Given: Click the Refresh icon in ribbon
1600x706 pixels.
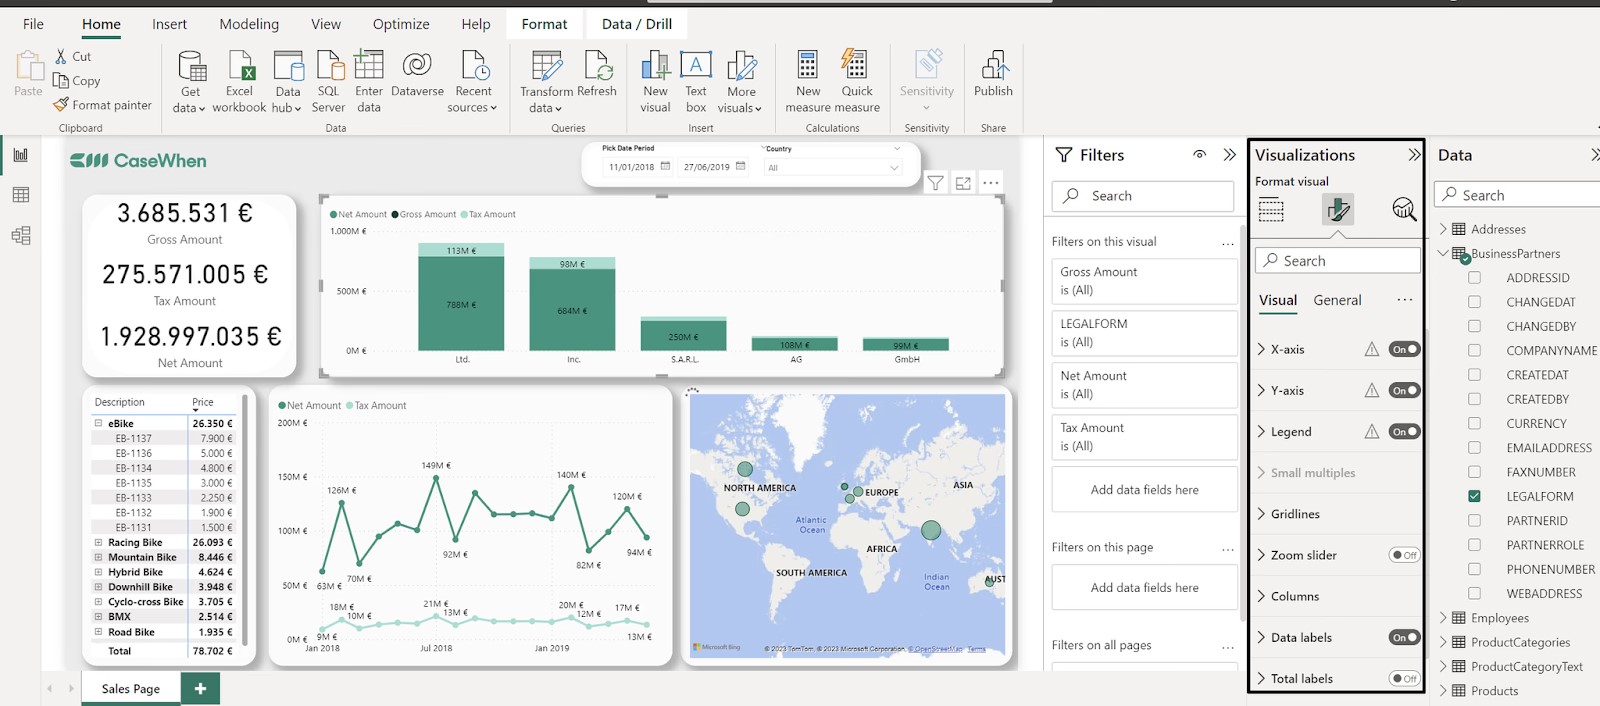Looking at the screenshot, I should coord(597,68).
